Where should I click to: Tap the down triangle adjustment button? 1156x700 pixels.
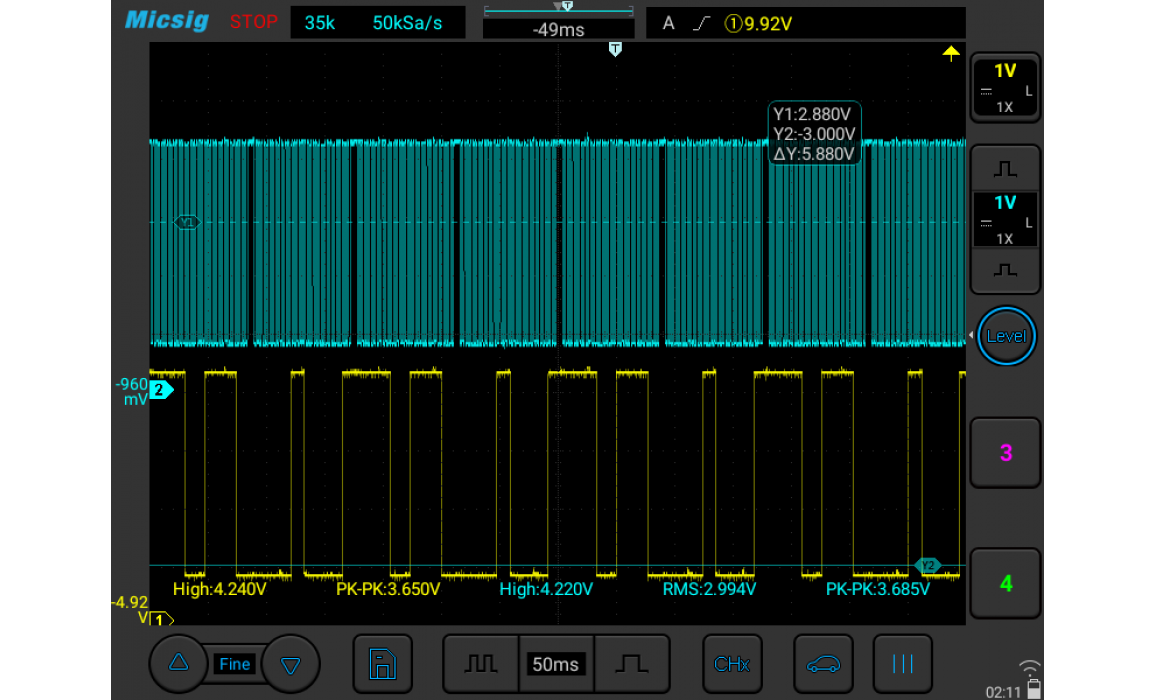[x=291, y=664]
